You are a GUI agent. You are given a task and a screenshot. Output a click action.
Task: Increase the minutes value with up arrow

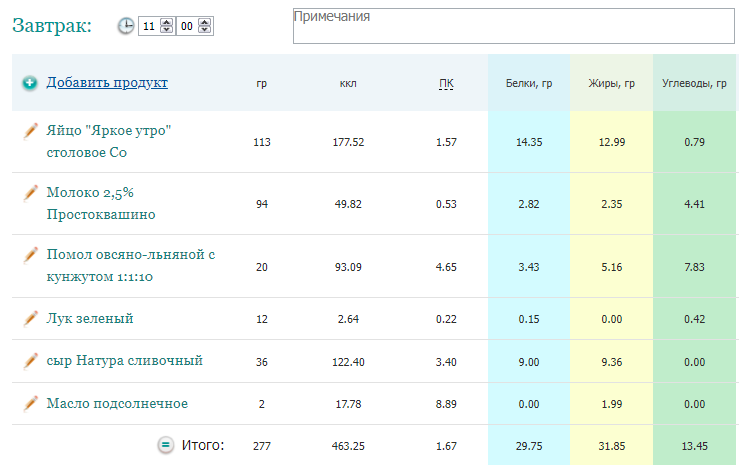click(x=205, y=22)
